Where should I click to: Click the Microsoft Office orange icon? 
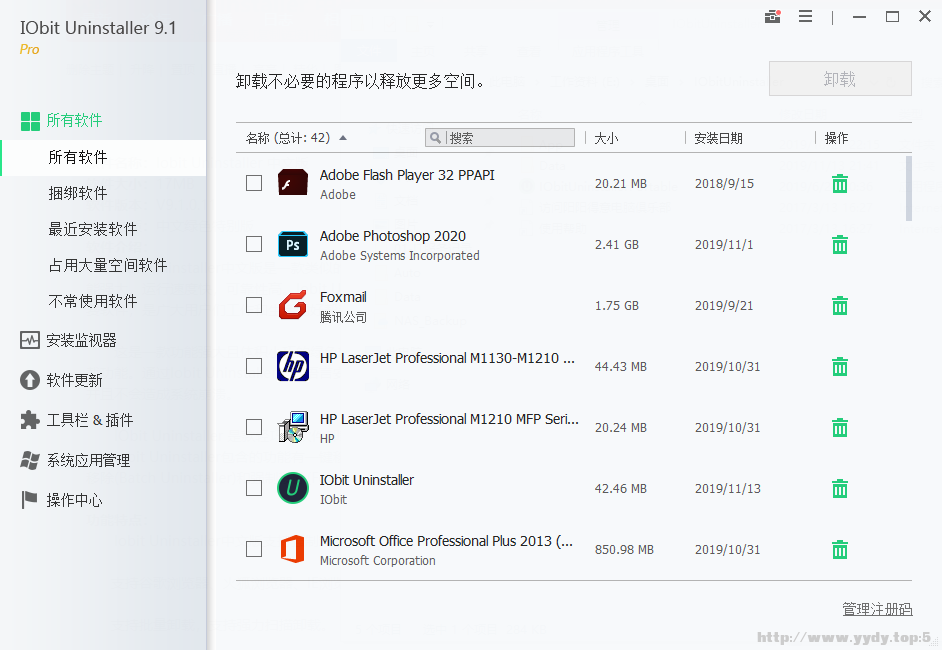coord(293,549)
